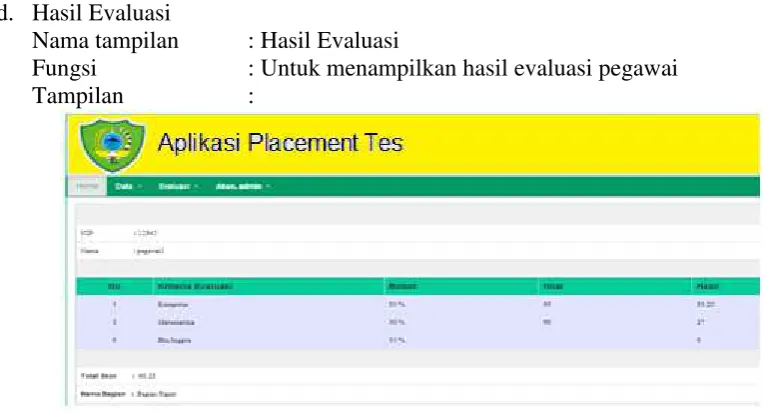The image size is (763, 414).
Task: Click the Bhs Inggris criteria row
Action: click(418, 341)
